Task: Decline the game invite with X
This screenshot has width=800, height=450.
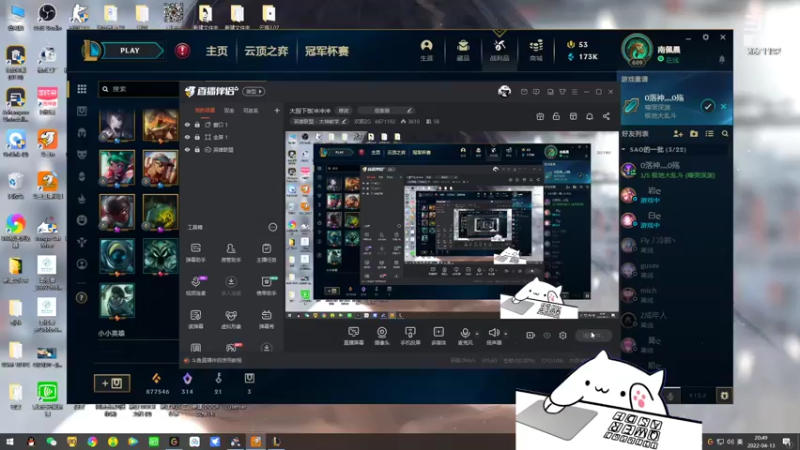Action: tap(723, 107)
